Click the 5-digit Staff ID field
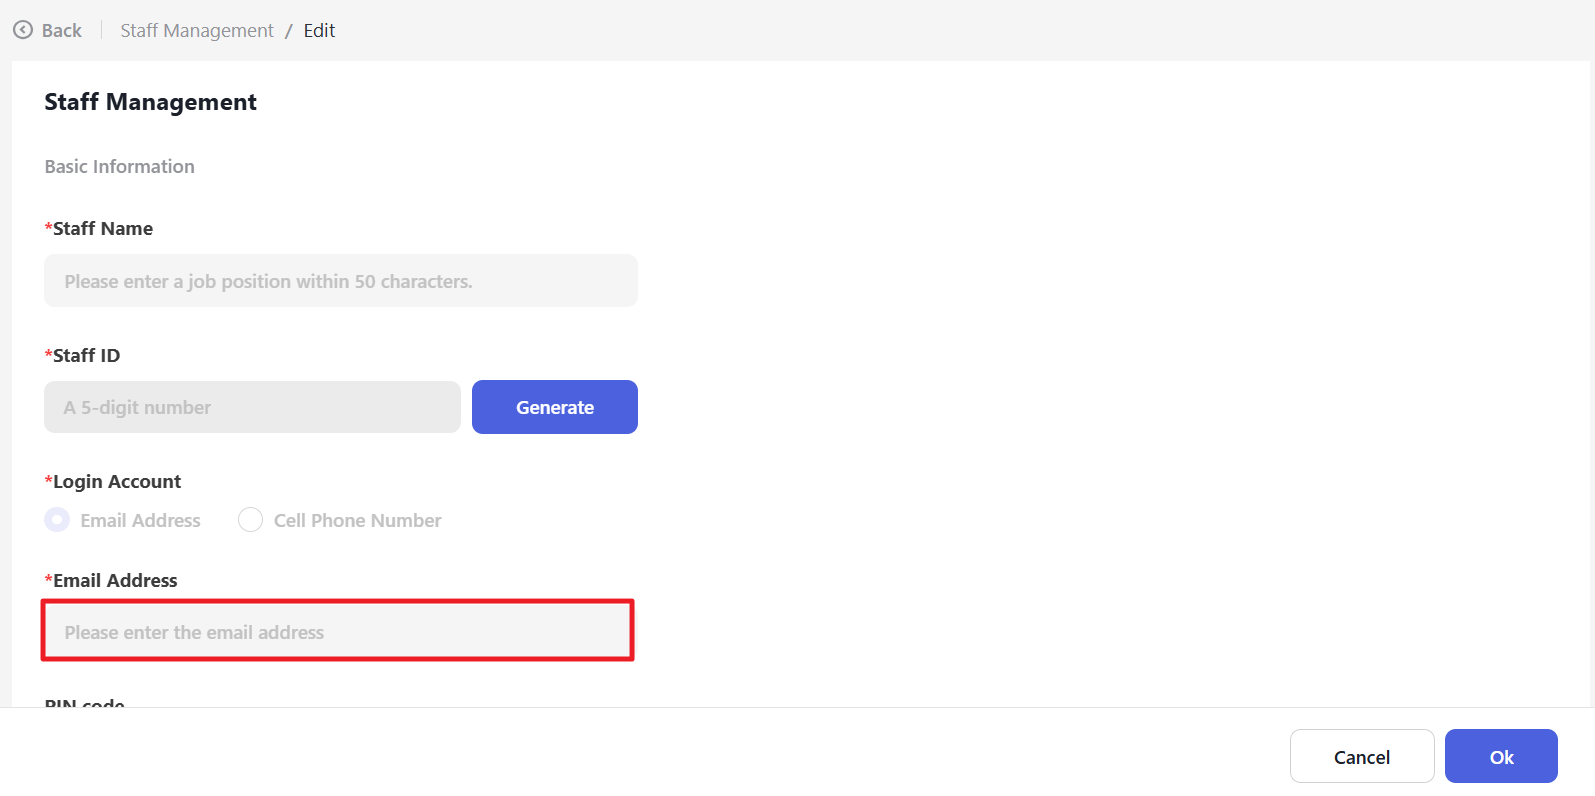Screen dimensions: 1595x796 (x=252, y=407)
